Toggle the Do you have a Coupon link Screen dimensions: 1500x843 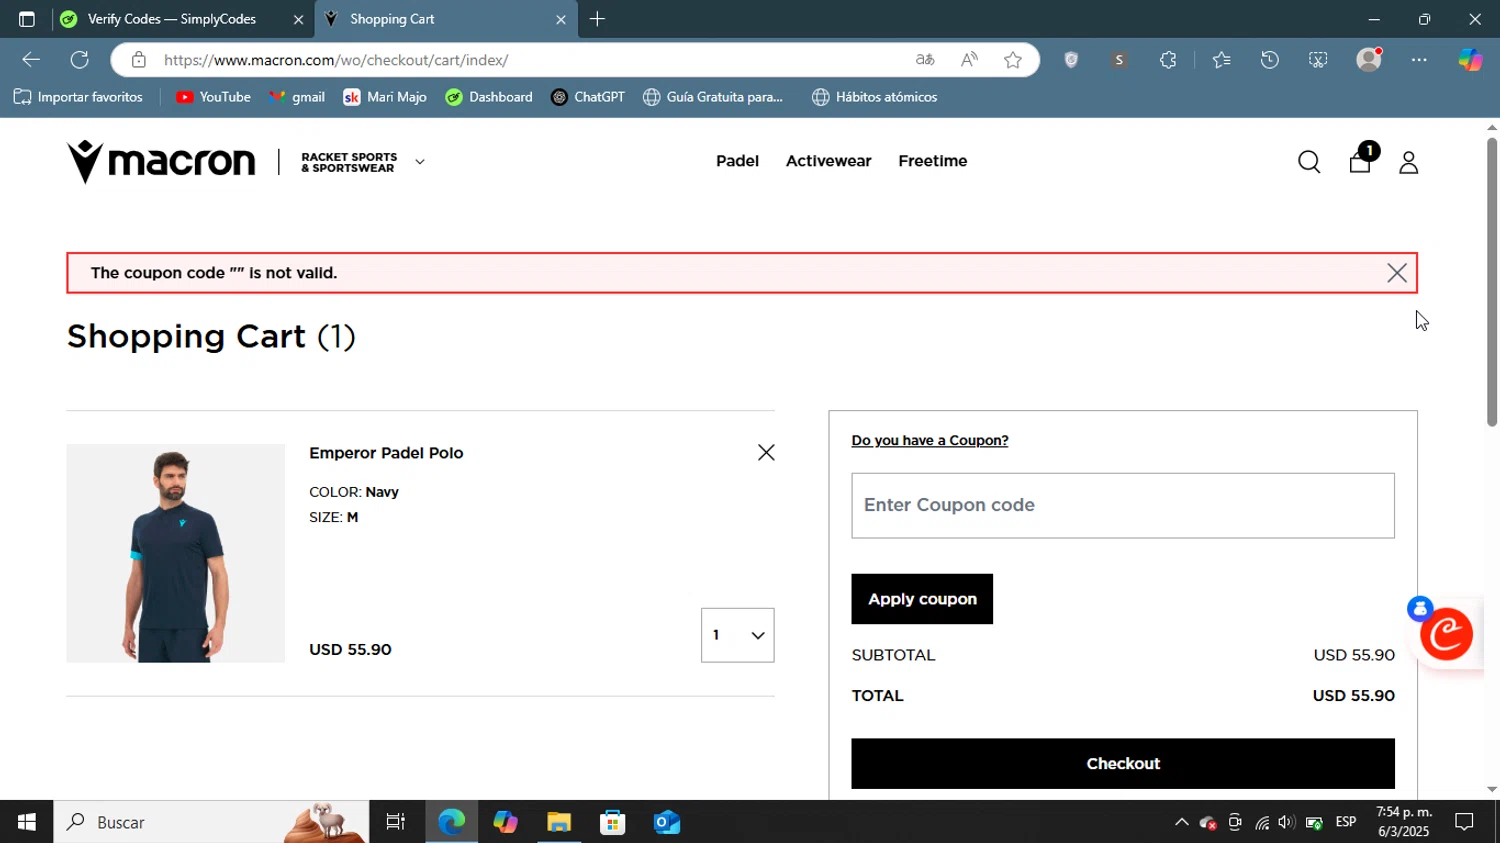tap(930, 440)
